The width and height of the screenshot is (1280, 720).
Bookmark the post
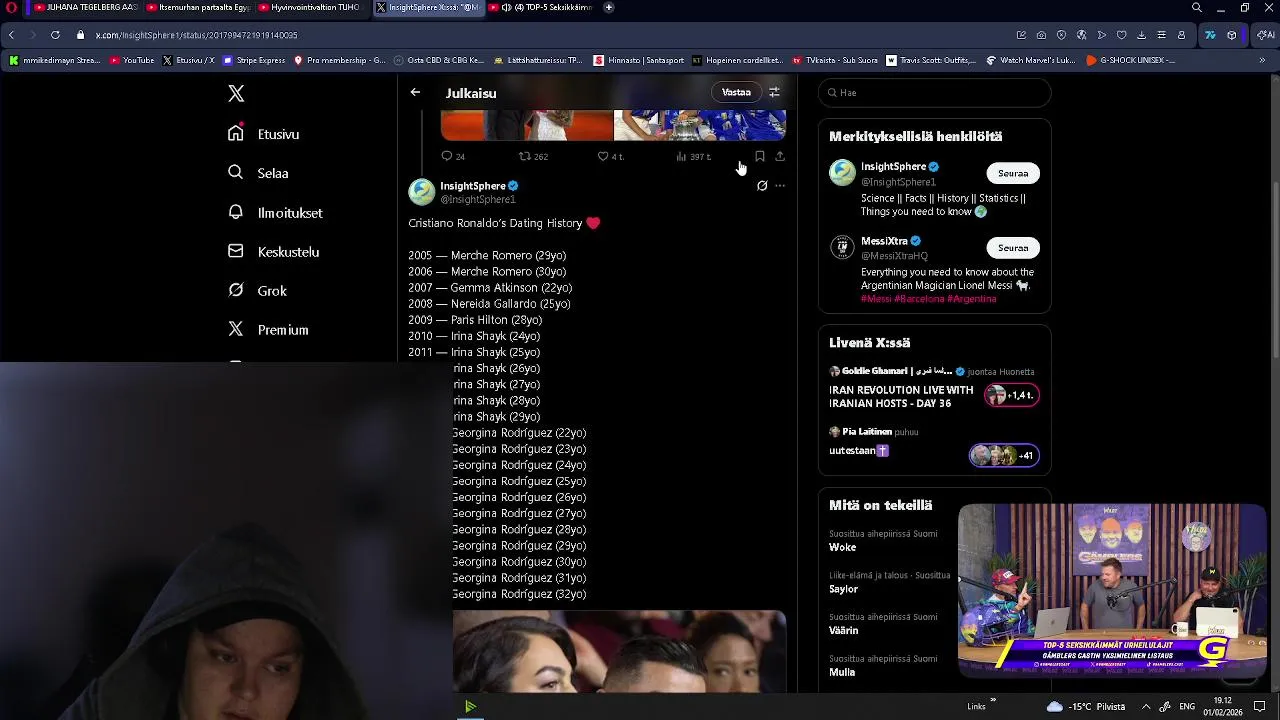(x=760, y=156)
